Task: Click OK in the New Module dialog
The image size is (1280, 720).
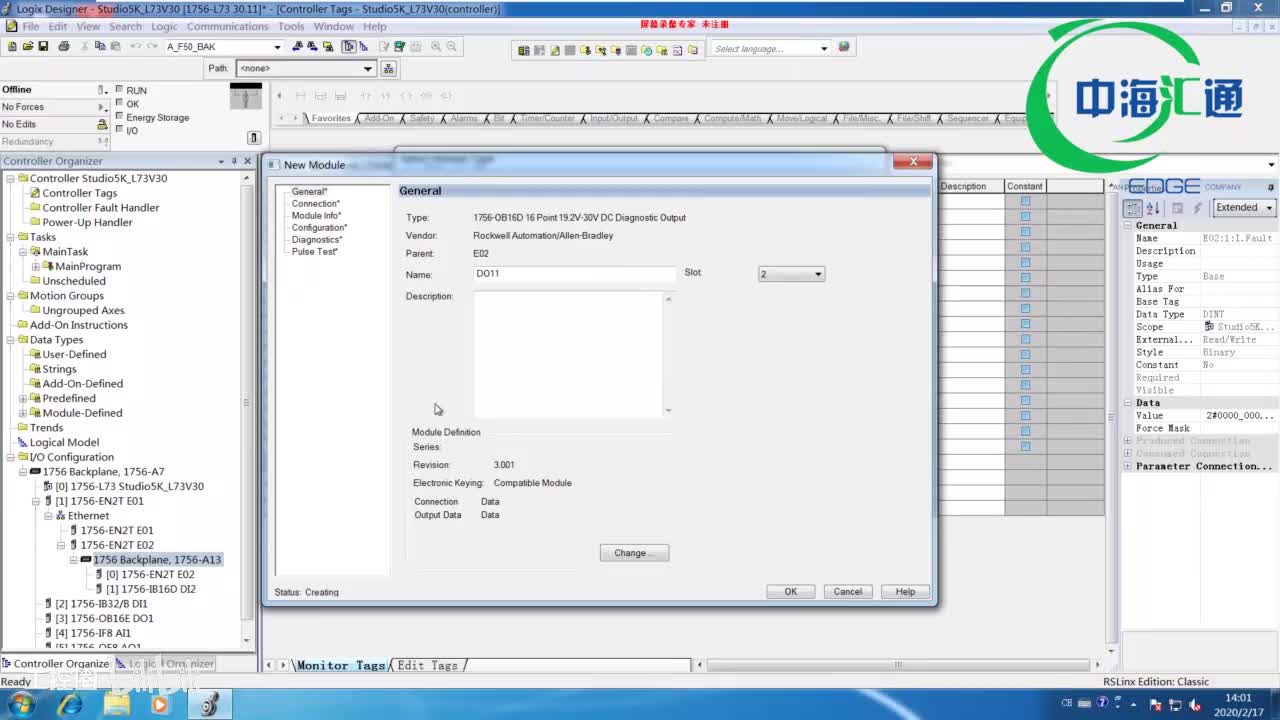Action: click(x=790, y=591)
